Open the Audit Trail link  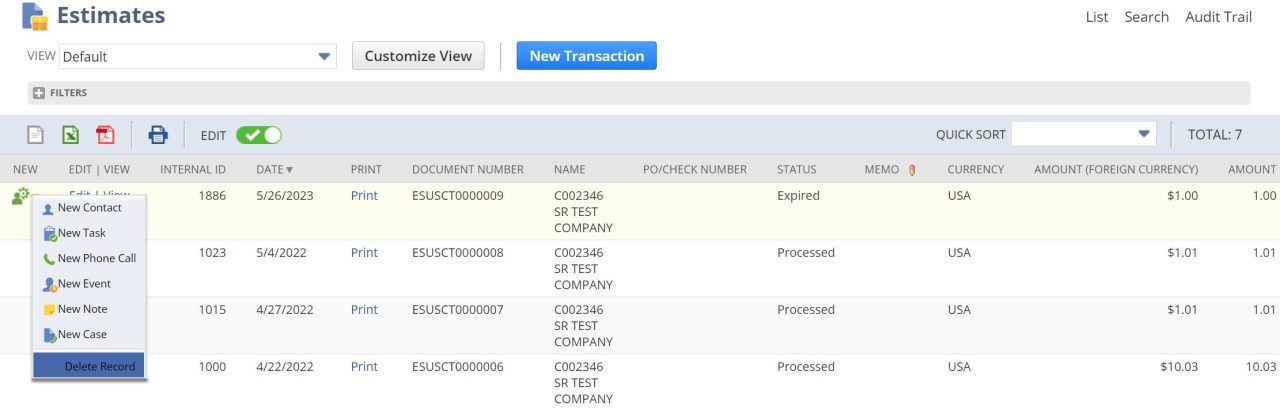1218,17
